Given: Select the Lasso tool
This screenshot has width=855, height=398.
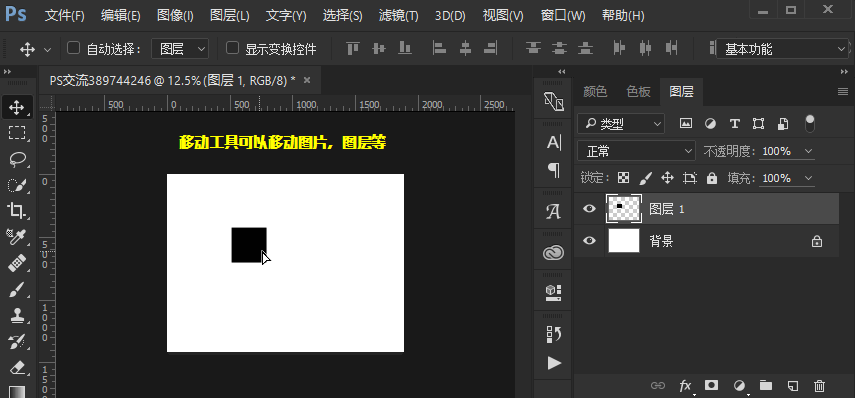Looking at the screenshot, I should click(17, 159).
